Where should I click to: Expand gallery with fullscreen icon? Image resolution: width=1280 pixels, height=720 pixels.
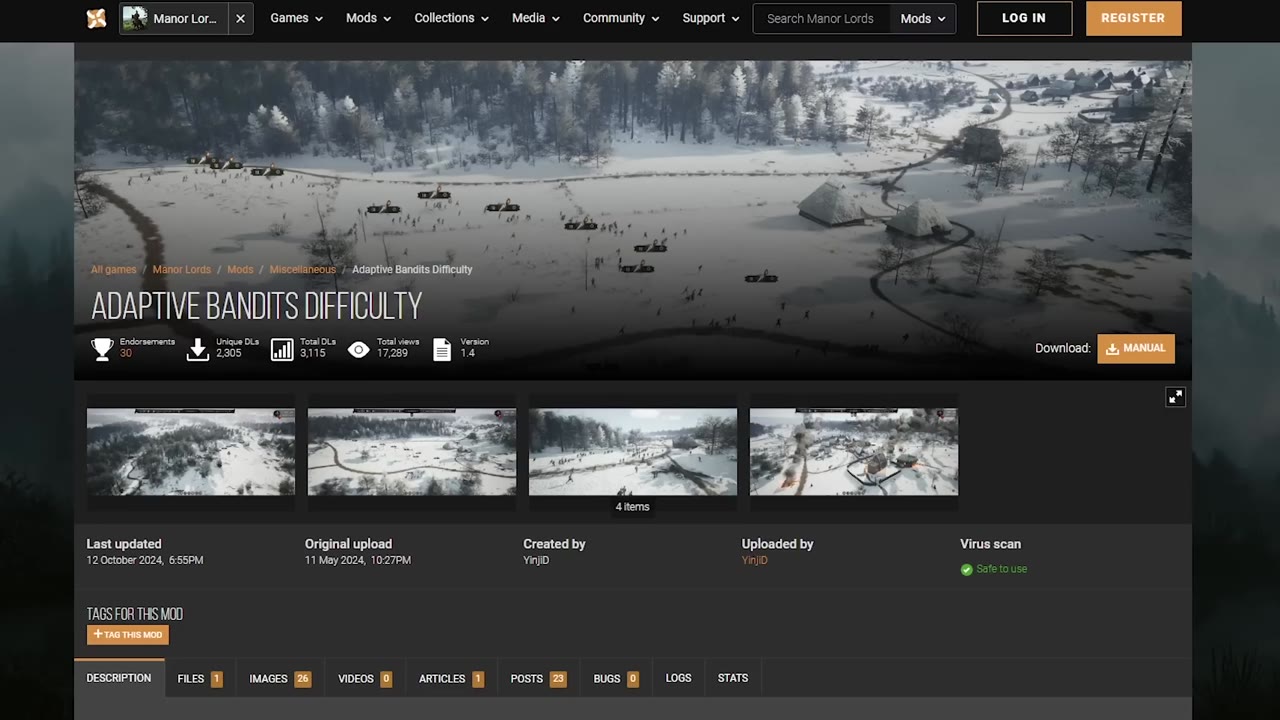pos(1175,397)
